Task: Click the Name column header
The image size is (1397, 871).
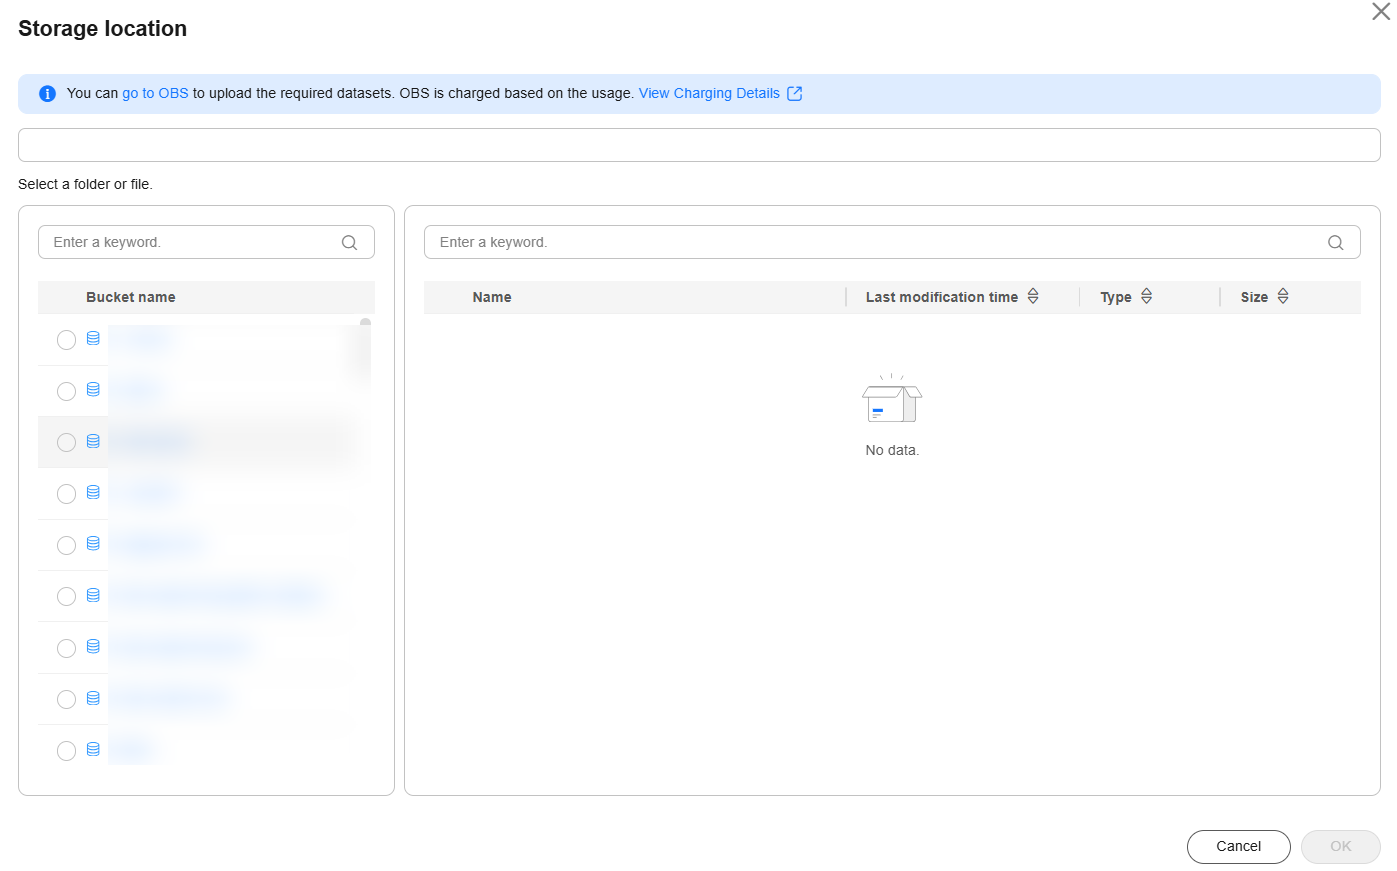Action: (492, 297)
